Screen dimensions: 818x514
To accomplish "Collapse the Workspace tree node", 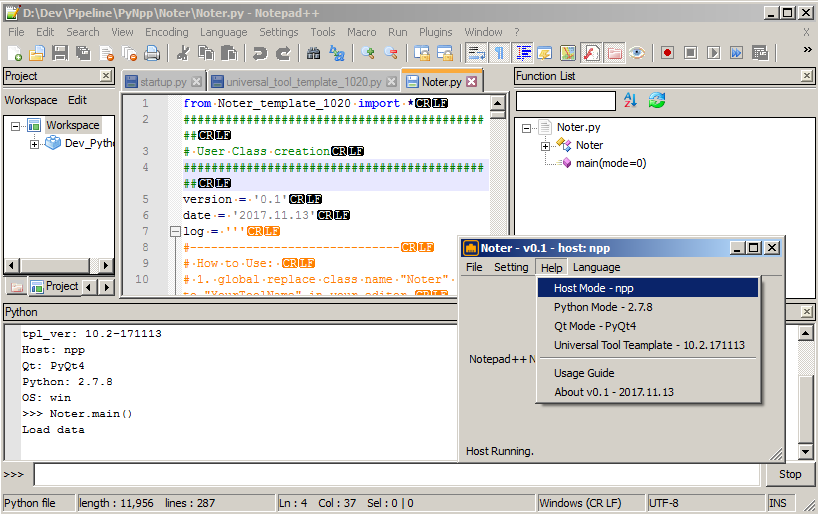I will (x=16, y=126).
